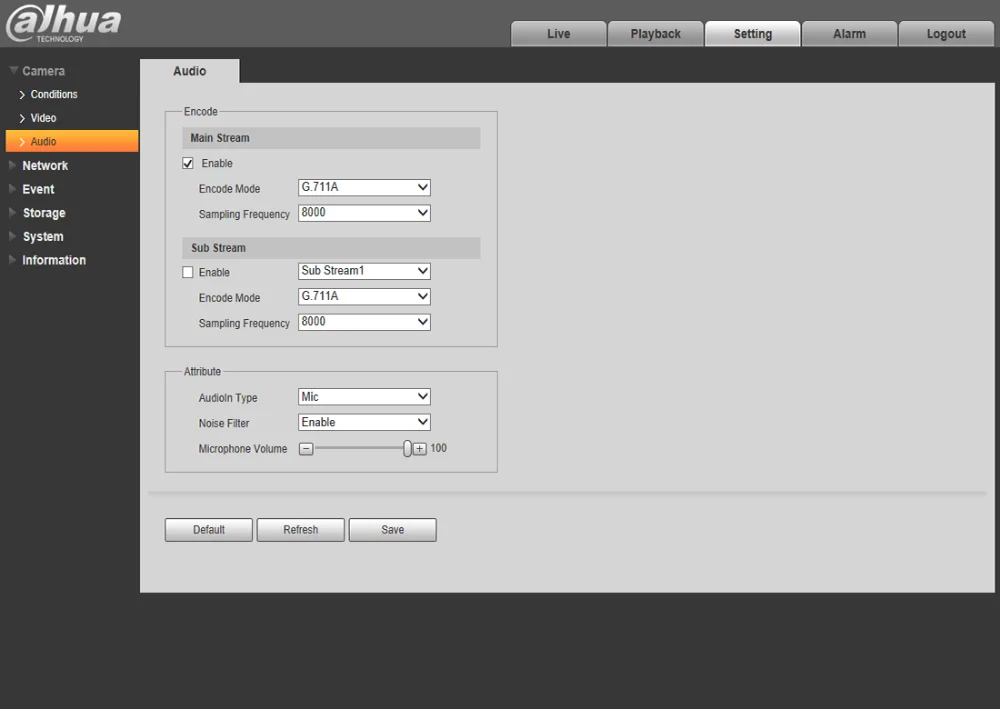Click the Default button
Image resolution: width=1000 pixels, height=709 pixels.
pyautogui.click(x=209, y=530)
